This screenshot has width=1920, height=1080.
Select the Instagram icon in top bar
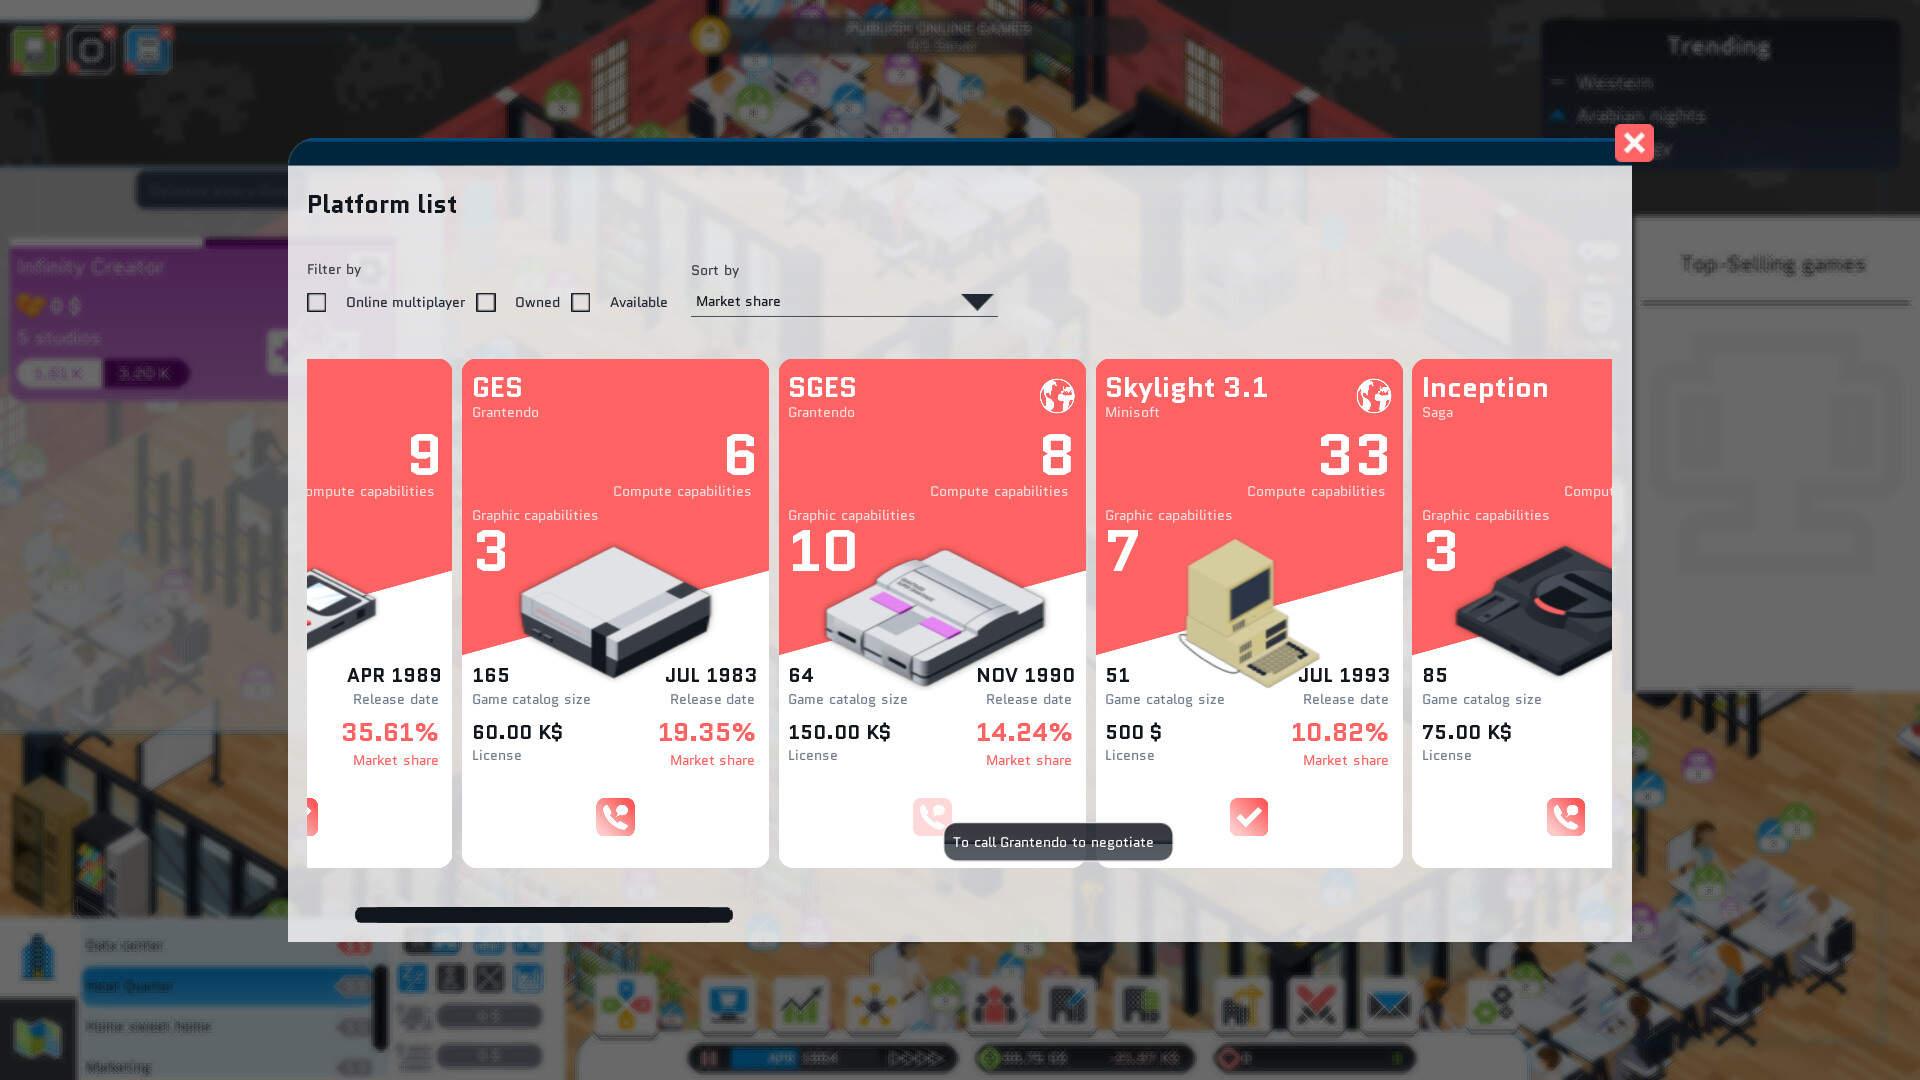(x=91, y=49)
